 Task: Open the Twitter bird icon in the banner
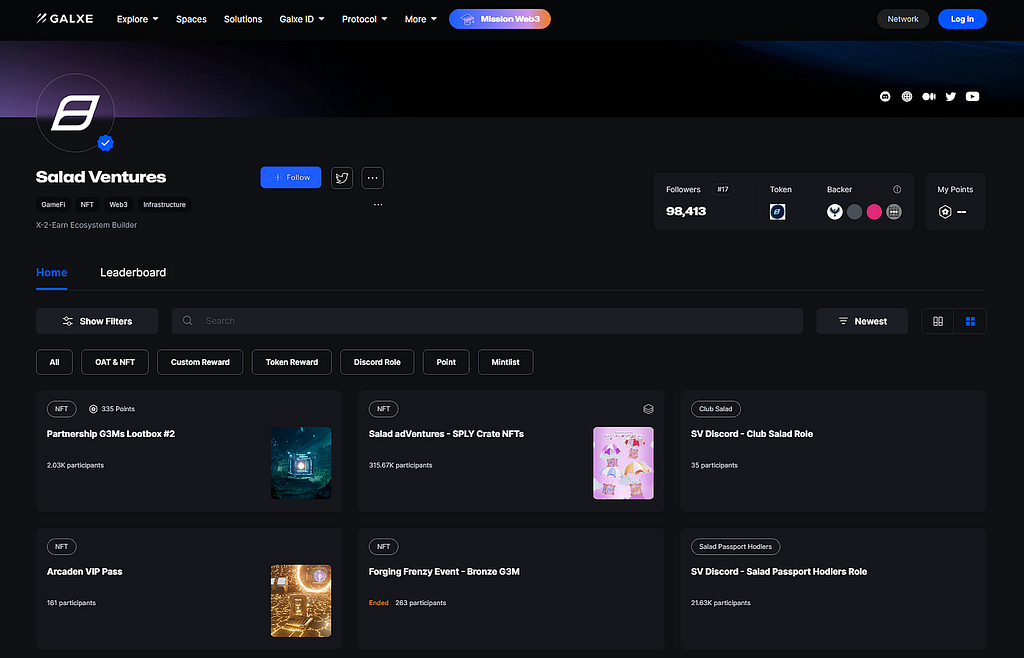(951, 97)
